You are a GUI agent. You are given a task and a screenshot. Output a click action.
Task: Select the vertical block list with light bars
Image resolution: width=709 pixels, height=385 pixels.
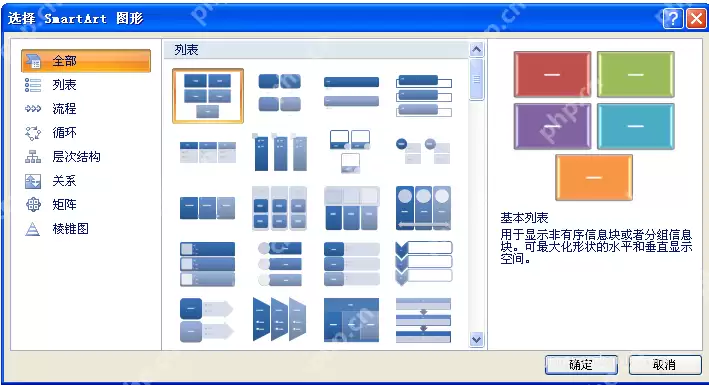click(x=351, y=264)
